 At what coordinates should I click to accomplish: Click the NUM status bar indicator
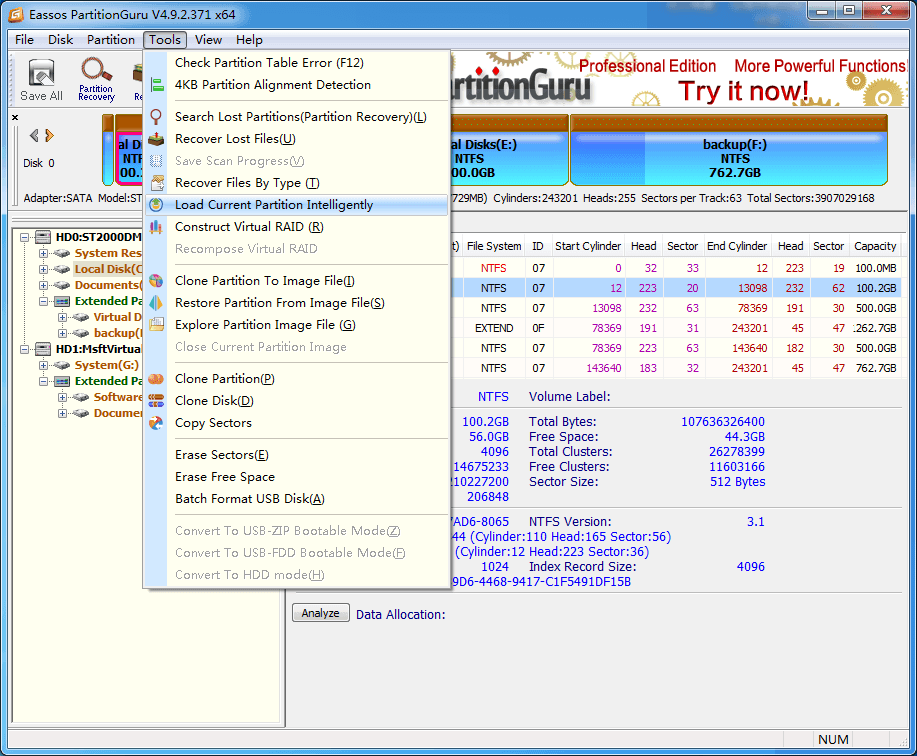833,740
